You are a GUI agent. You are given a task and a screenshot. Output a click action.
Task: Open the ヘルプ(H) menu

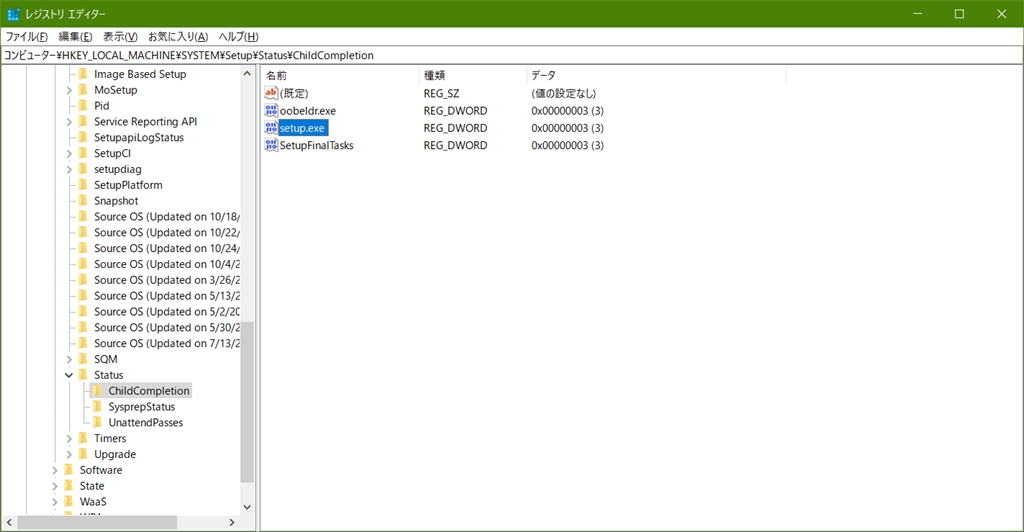pos(238,37)
